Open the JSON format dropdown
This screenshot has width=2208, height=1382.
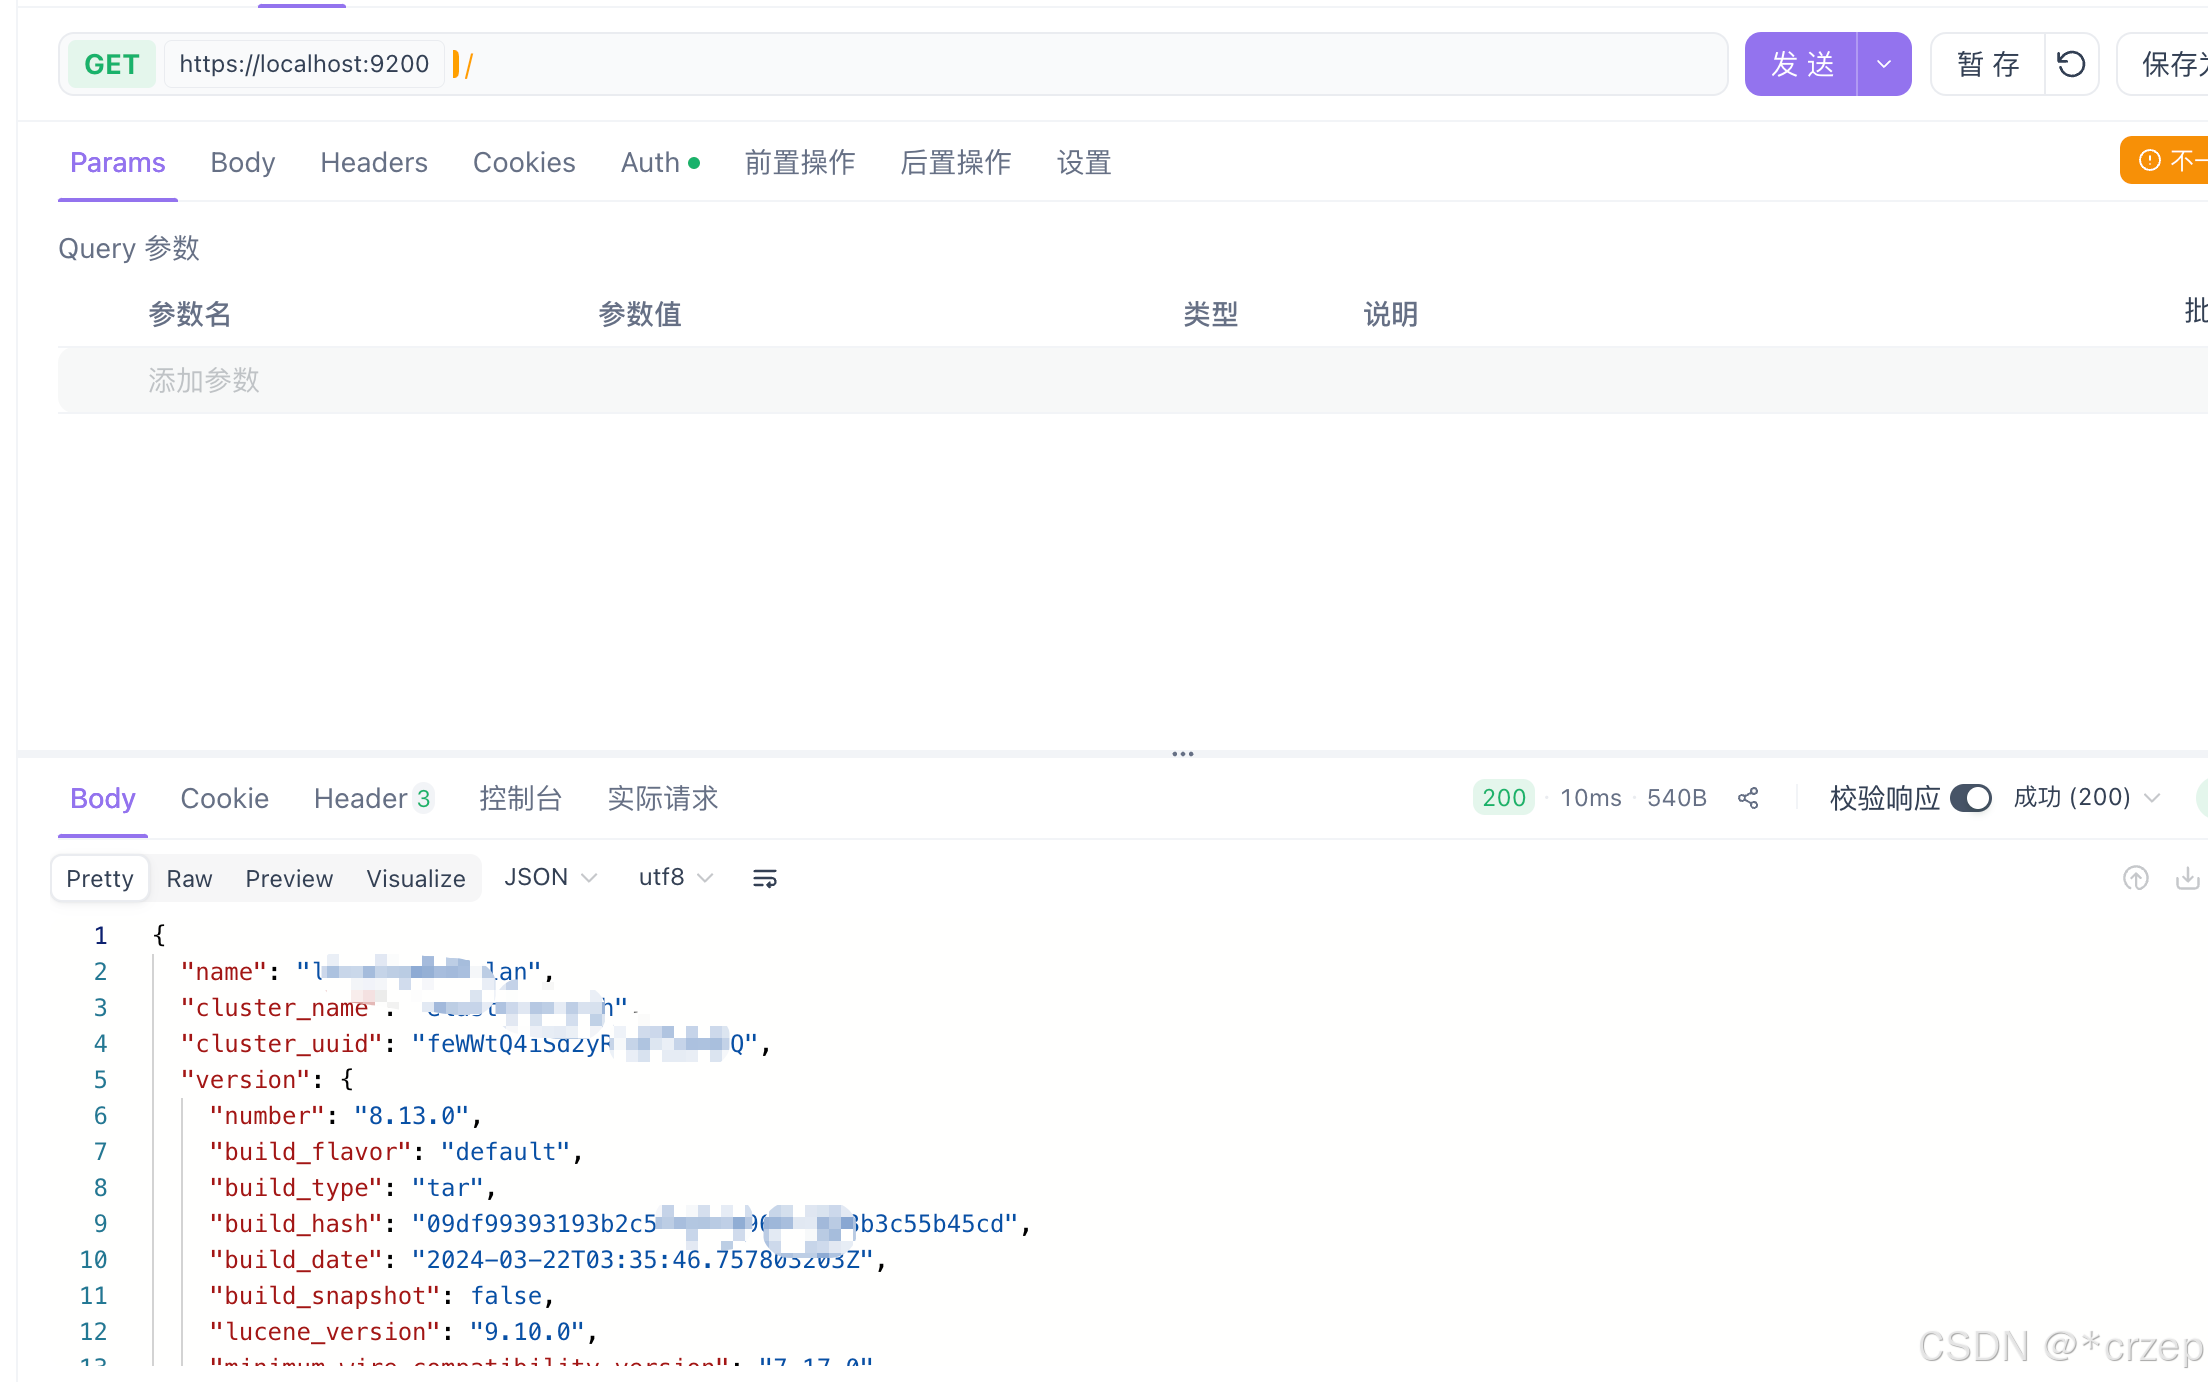[x=550, y=878]
